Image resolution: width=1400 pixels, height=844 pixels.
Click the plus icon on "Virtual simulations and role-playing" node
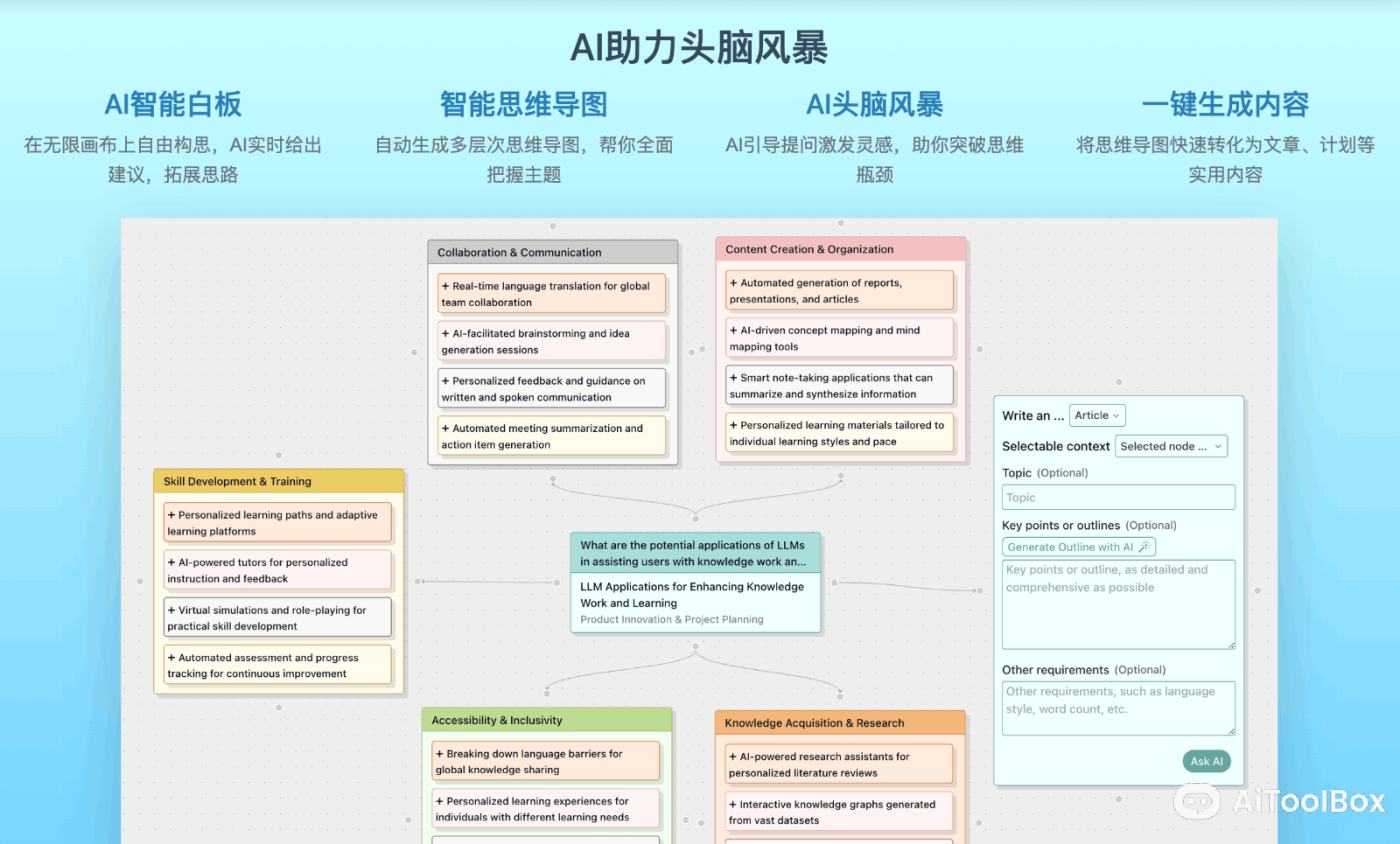click(169, 610)
